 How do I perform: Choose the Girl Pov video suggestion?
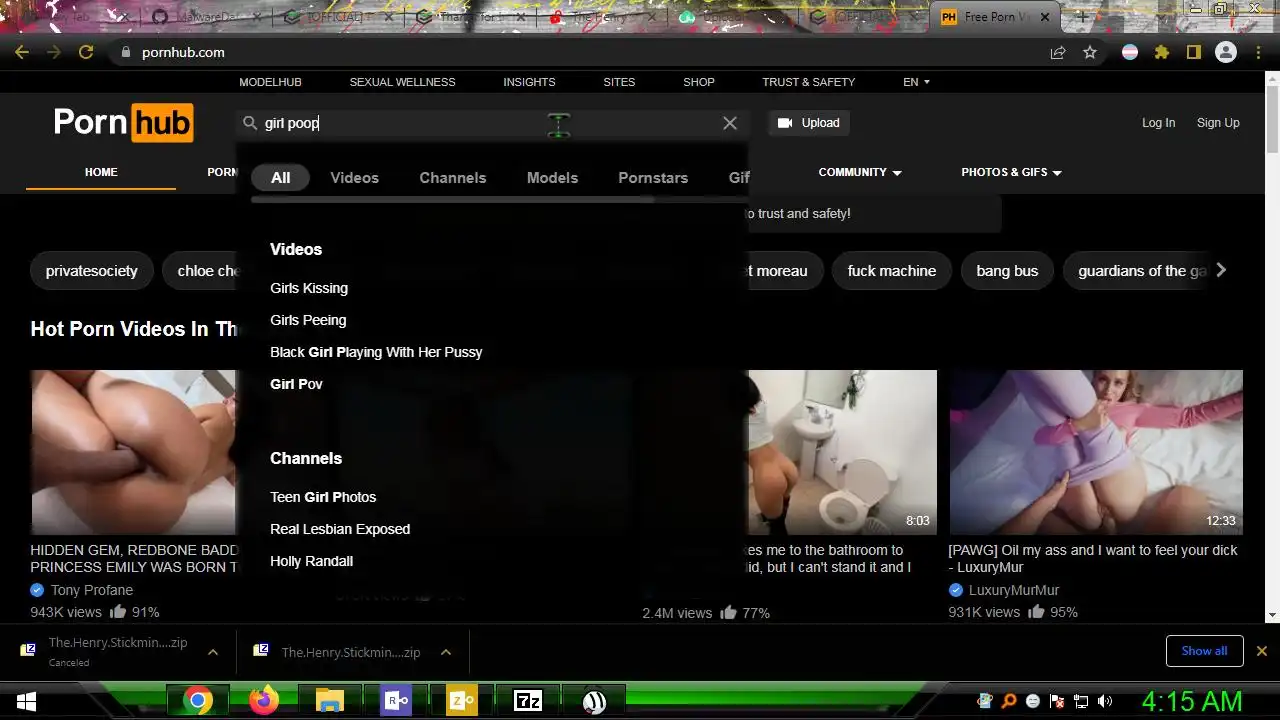point(296,384)
